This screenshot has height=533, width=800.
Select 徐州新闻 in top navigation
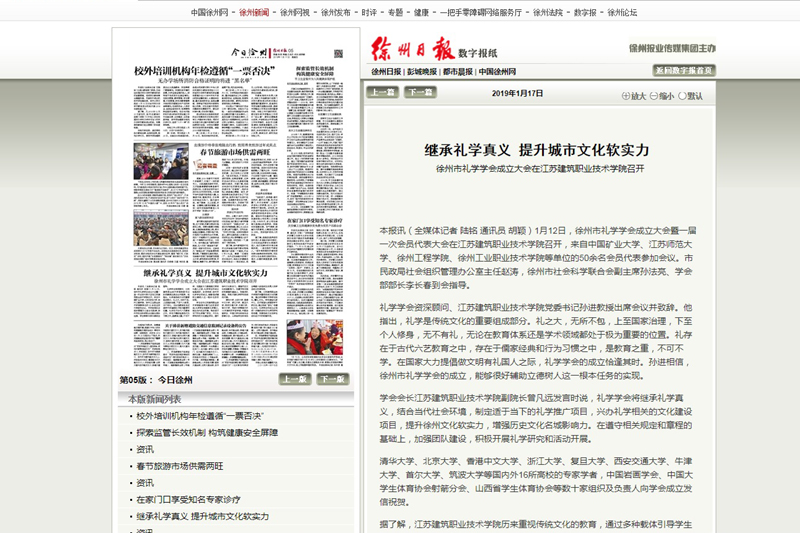[254, 12]
